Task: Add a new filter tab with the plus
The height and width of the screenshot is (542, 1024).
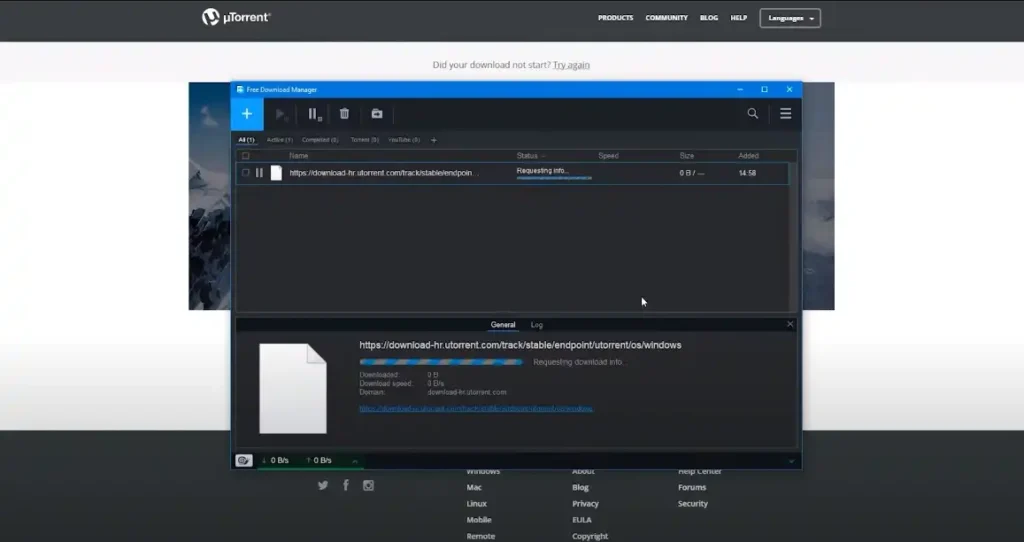Action: [x=434, y=140]
